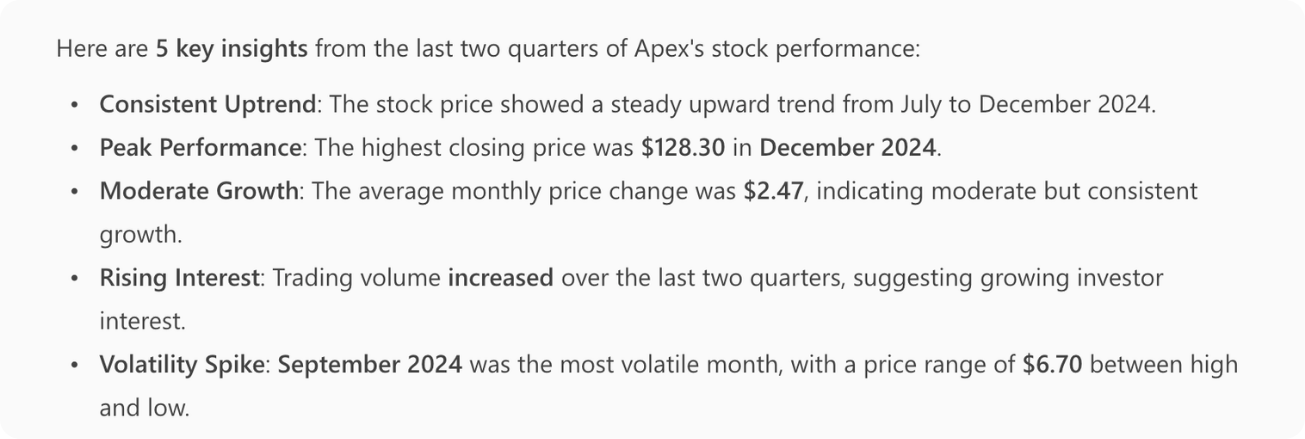
Task: Click the word "Apex's" in the intro
Action: [x=666, y=49]
